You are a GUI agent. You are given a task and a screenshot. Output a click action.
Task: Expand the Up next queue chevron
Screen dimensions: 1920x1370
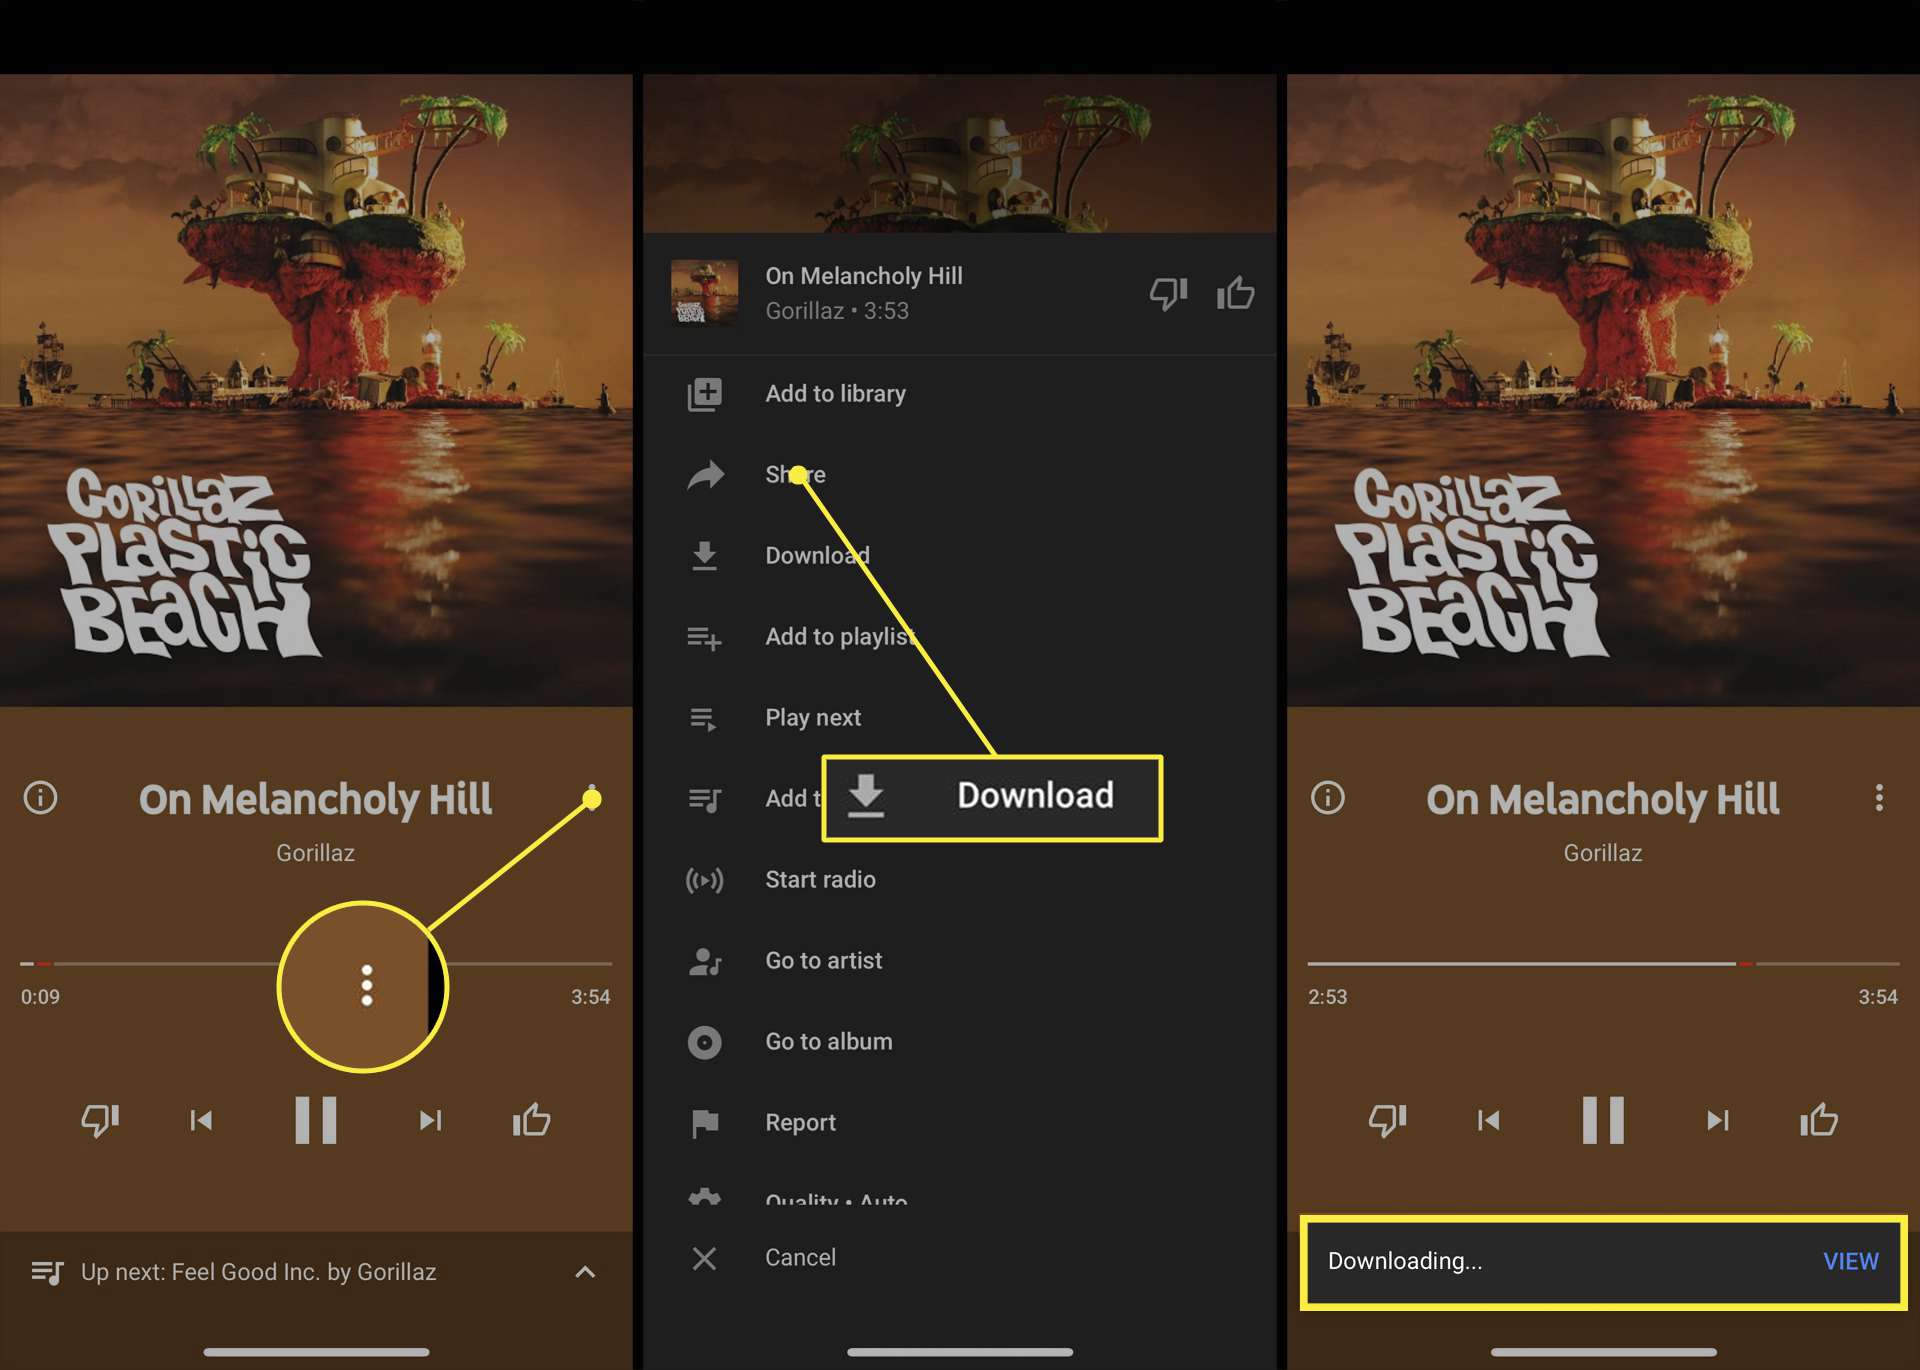pyautogui.click(x=585, y=1272)
